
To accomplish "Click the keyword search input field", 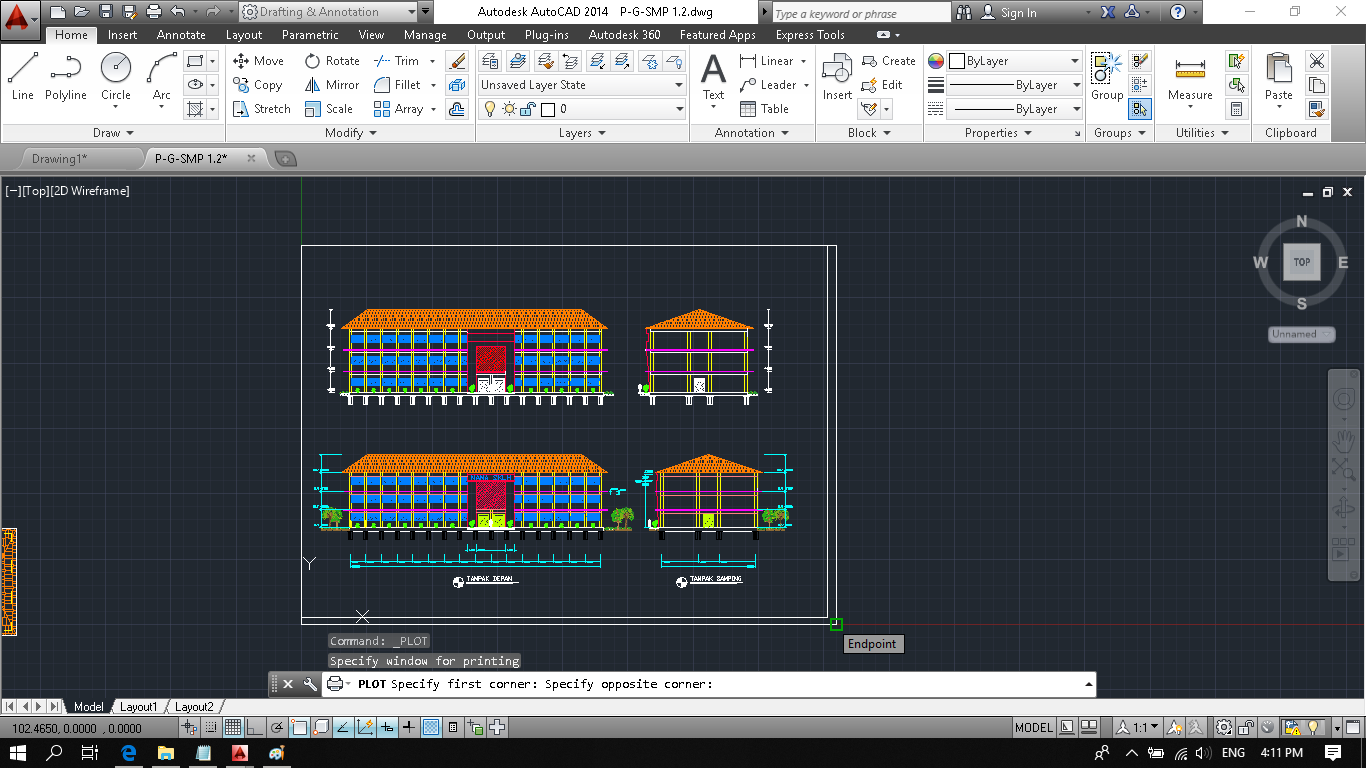I will (x=860, y=13).
